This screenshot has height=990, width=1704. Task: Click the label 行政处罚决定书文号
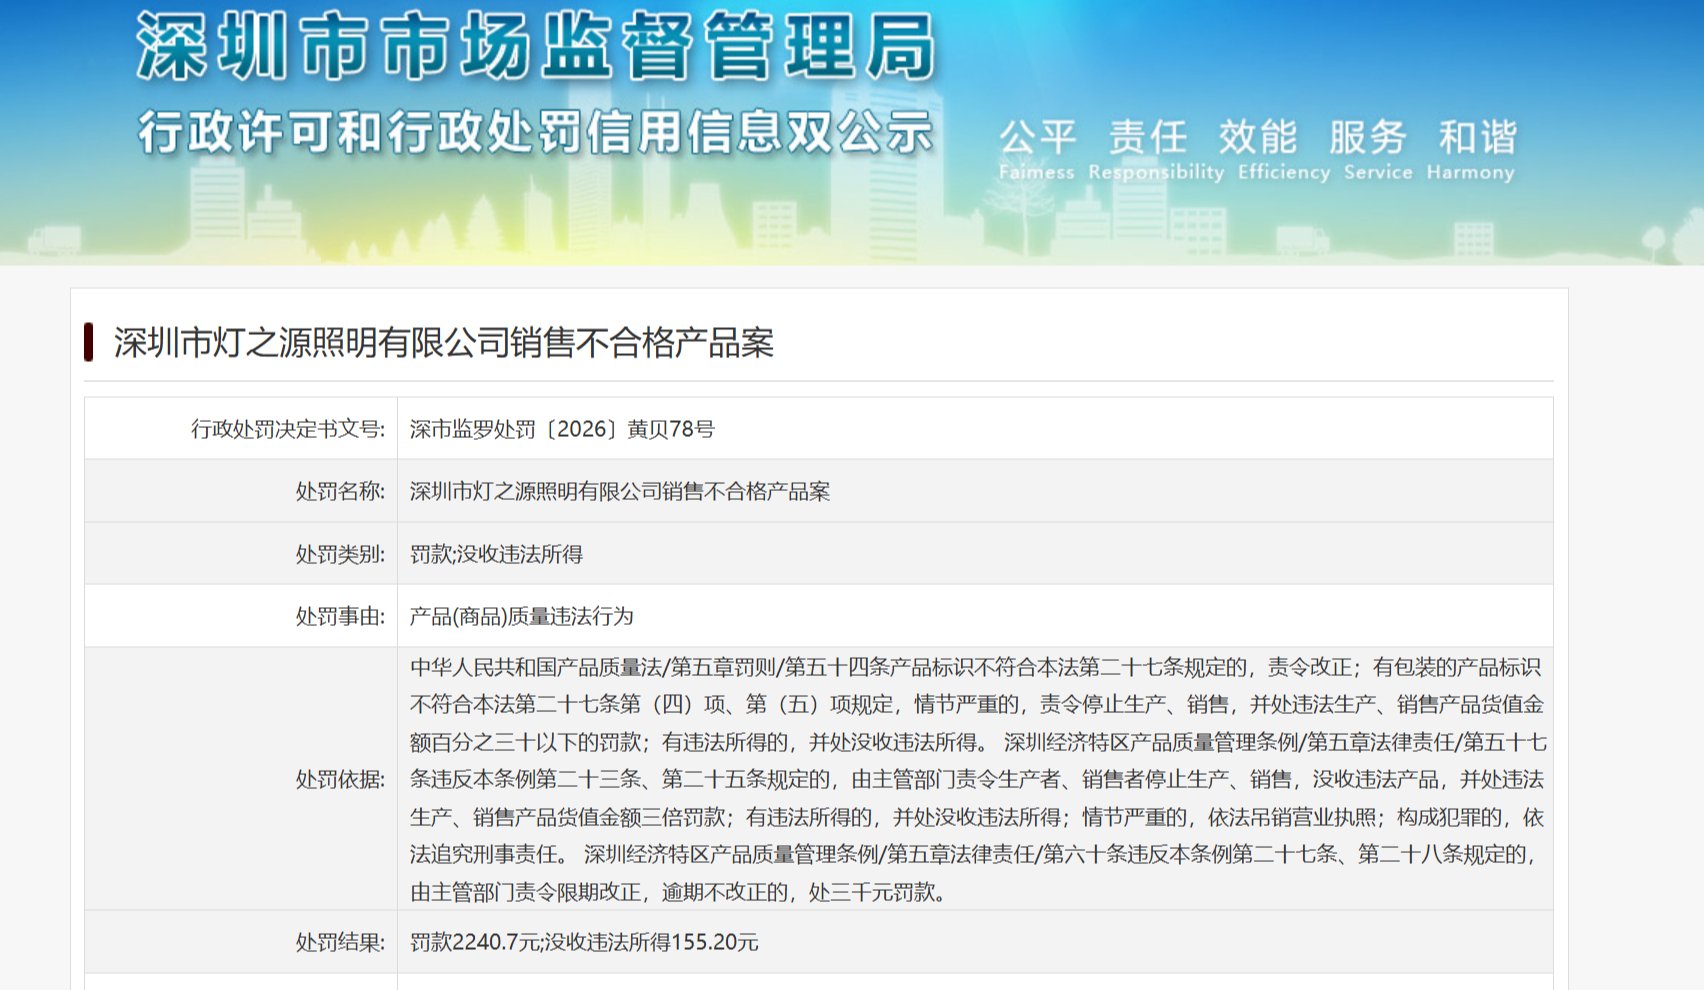(x=288, y=429)
